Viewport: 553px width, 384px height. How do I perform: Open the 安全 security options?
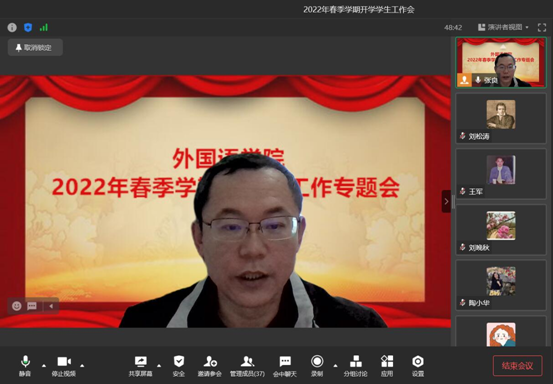(x=179, y=366)
